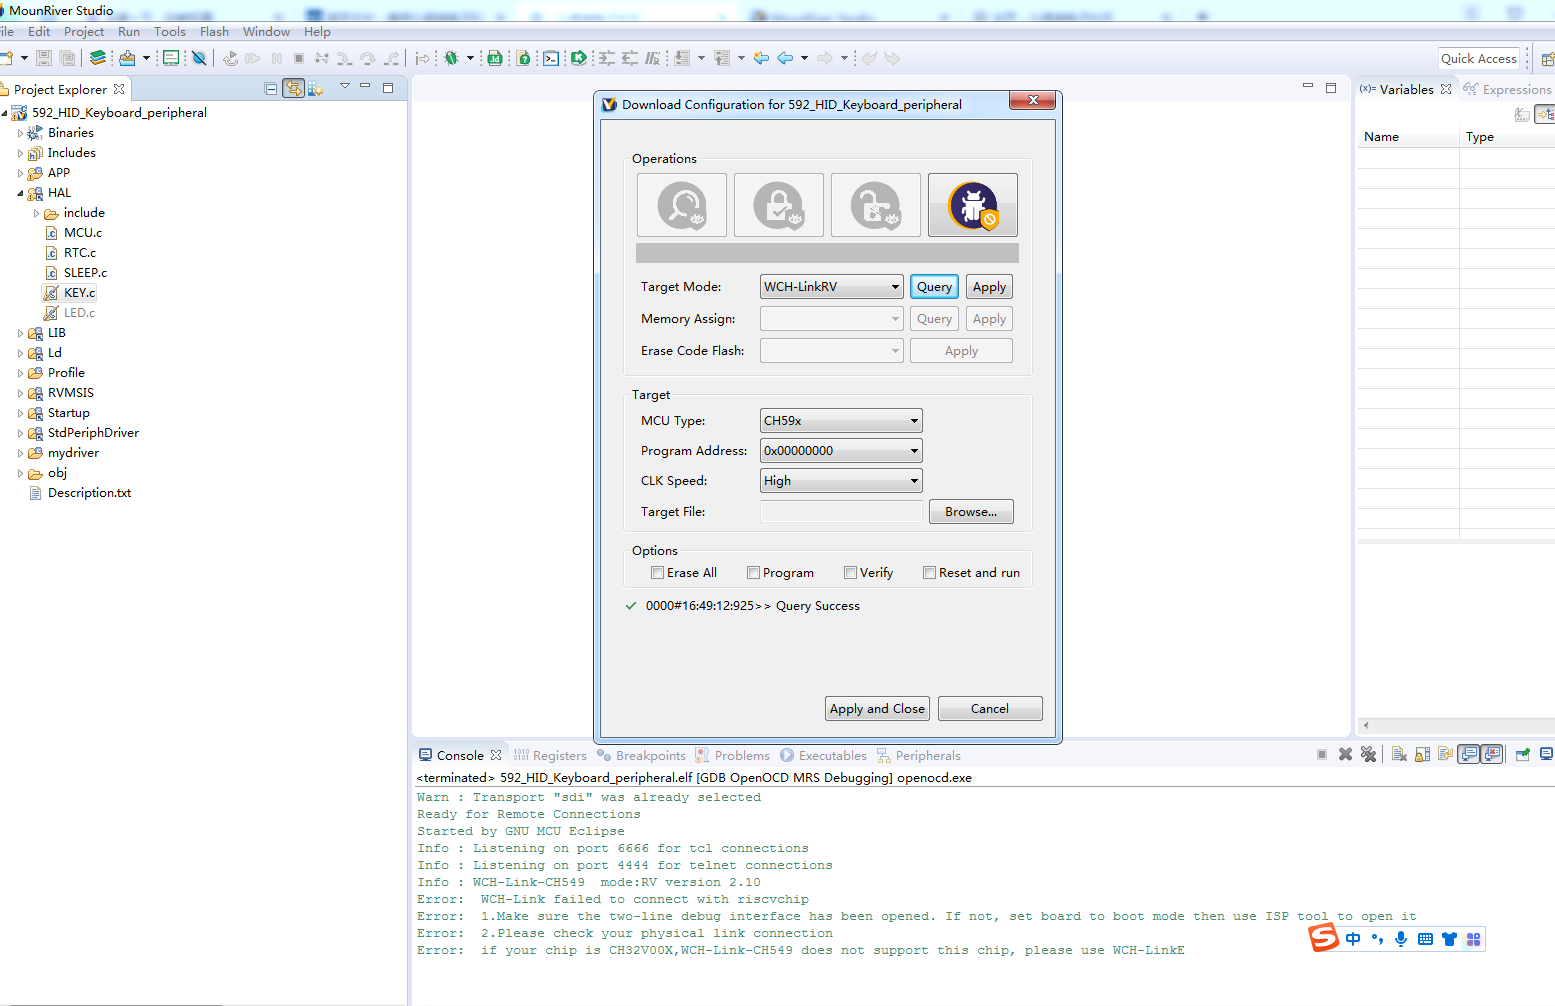1555x1006 pixels.
Task: Check the Verify option checkbox
Action: tap(850, 573)
